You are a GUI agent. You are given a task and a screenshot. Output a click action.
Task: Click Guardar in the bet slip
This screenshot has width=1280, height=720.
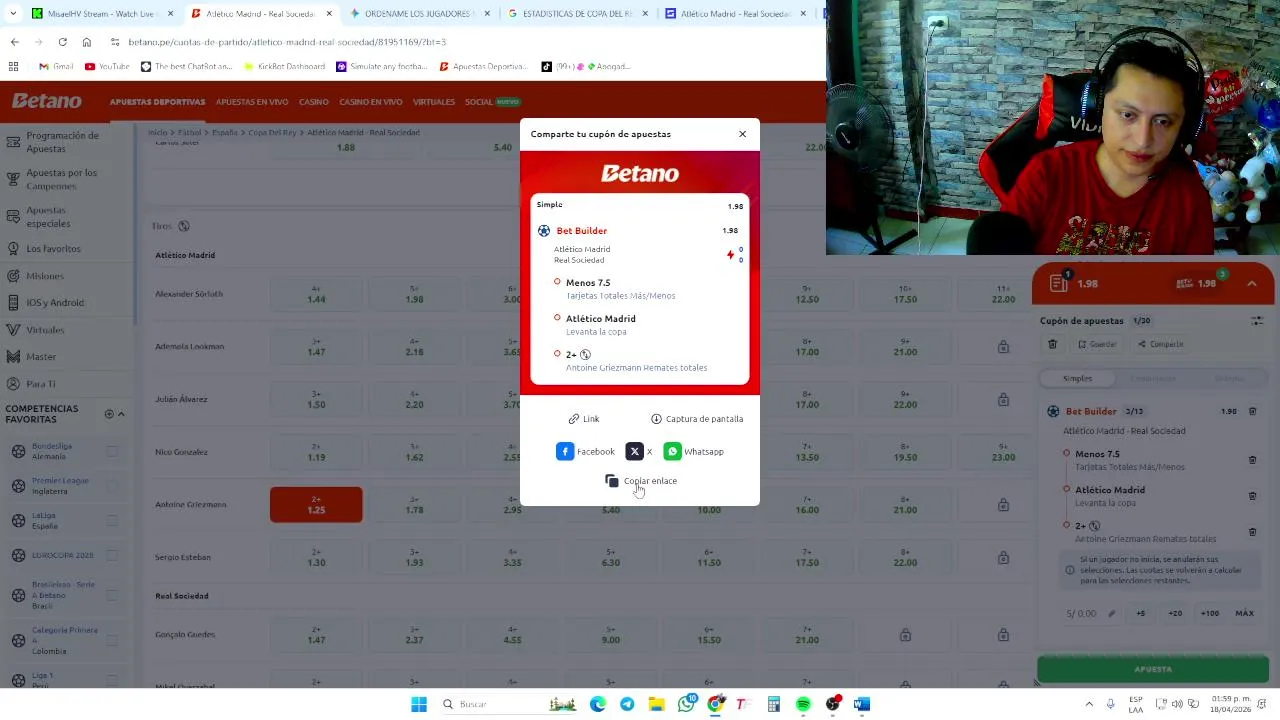(1097, 344)
